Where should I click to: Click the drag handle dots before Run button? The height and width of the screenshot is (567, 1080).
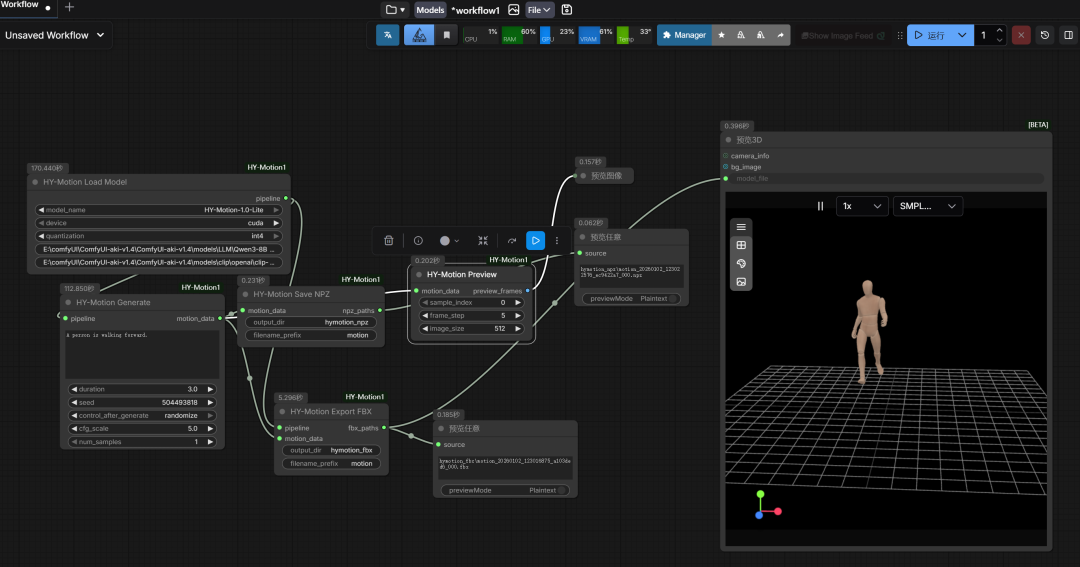click(x=900, y=35)
